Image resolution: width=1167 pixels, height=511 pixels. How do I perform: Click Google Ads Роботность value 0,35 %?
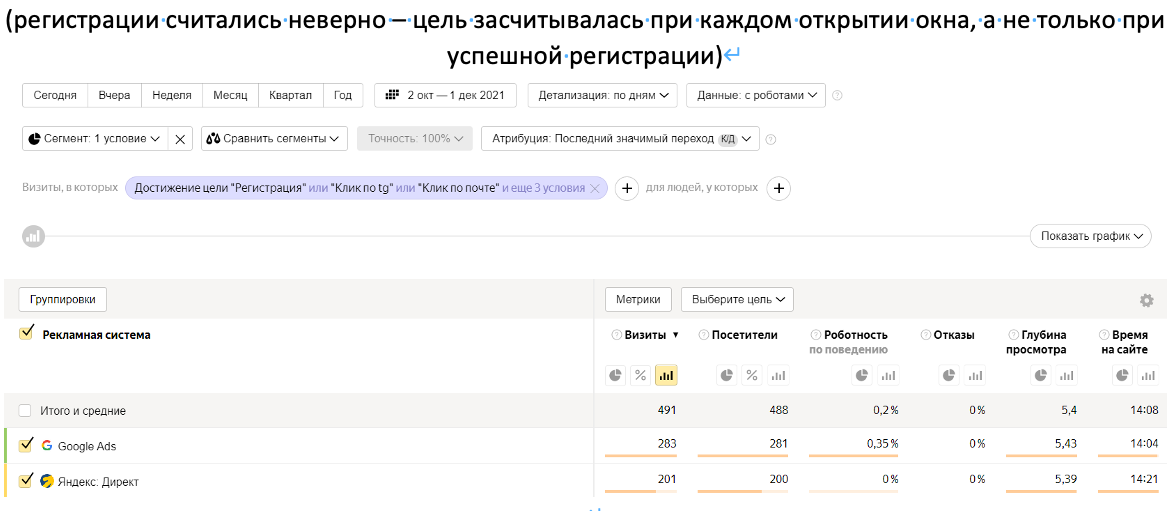point(883,444)
